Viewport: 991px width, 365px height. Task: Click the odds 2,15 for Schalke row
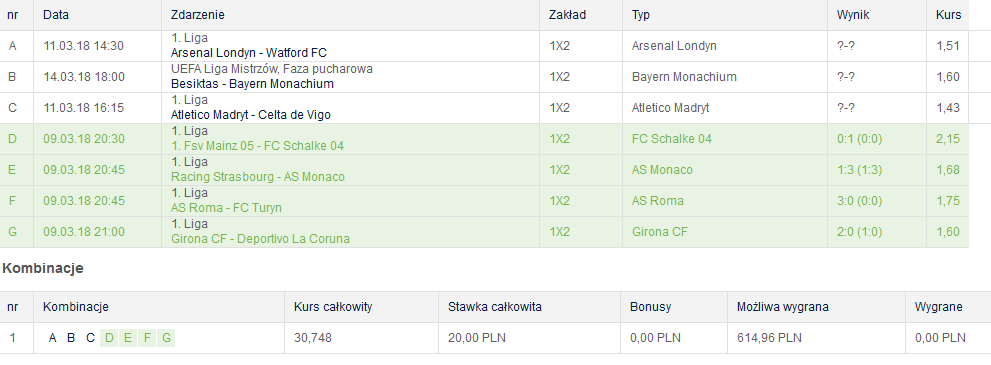947,138
